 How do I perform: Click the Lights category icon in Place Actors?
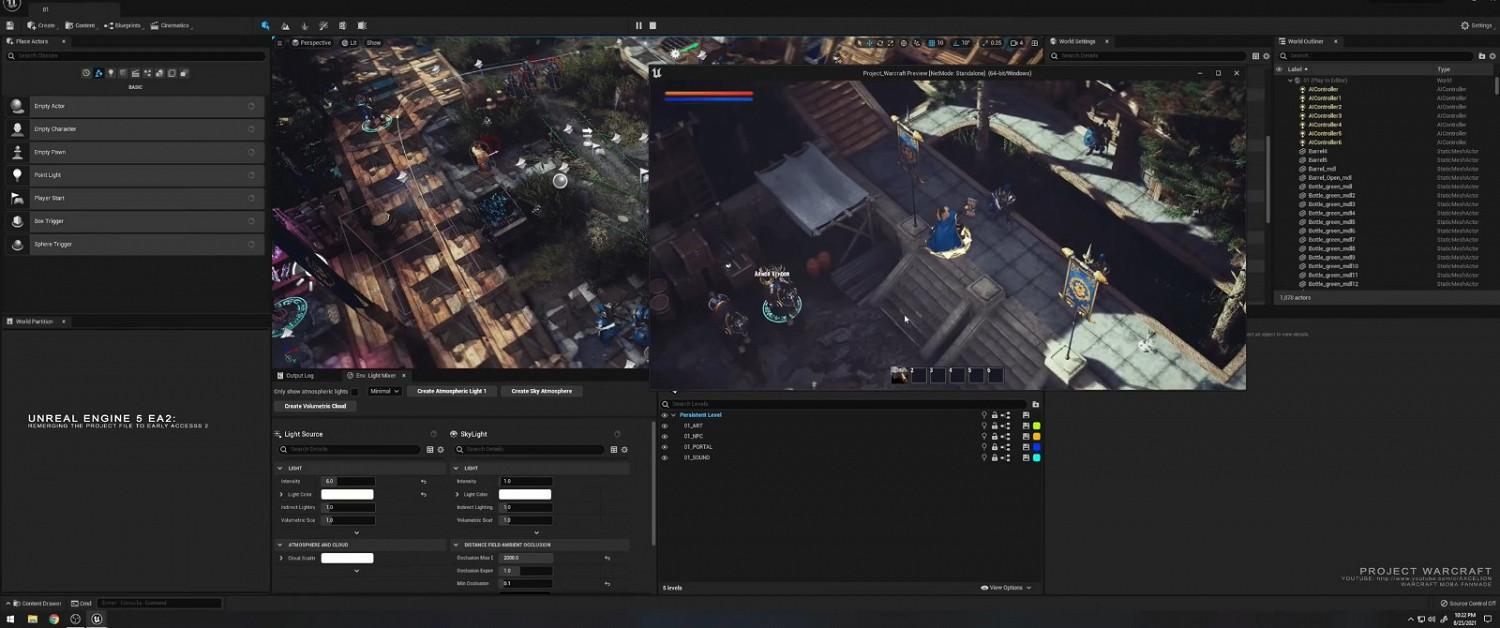(x=110, y=73)
